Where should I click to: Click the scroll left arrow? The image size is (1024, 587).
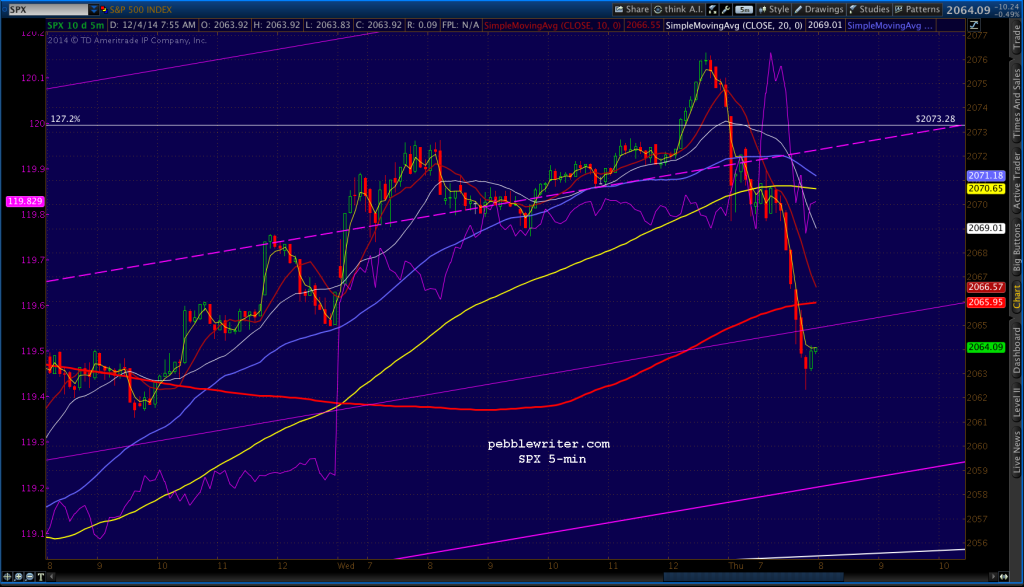pos(52,577)
